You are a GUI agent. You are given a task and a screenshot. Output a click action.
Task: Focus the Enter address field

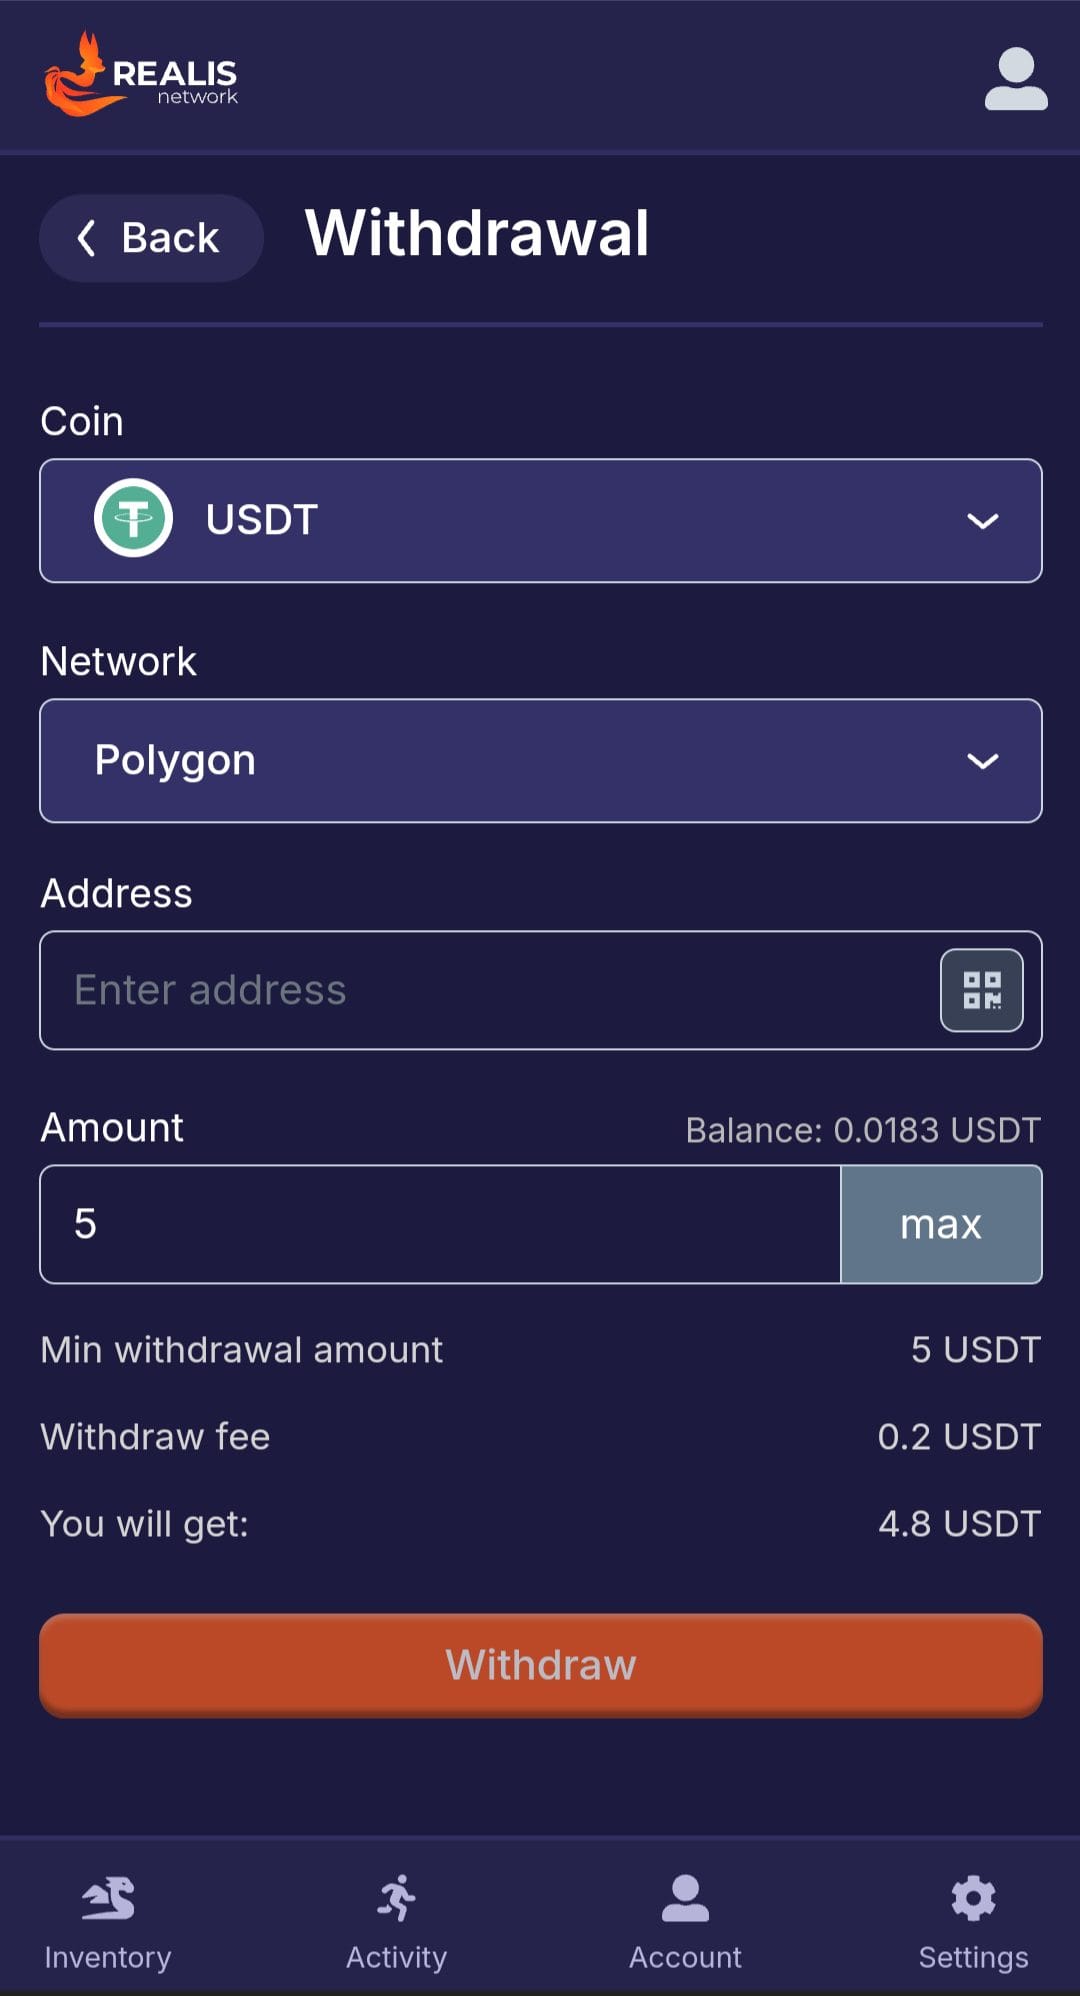[480, 990]
